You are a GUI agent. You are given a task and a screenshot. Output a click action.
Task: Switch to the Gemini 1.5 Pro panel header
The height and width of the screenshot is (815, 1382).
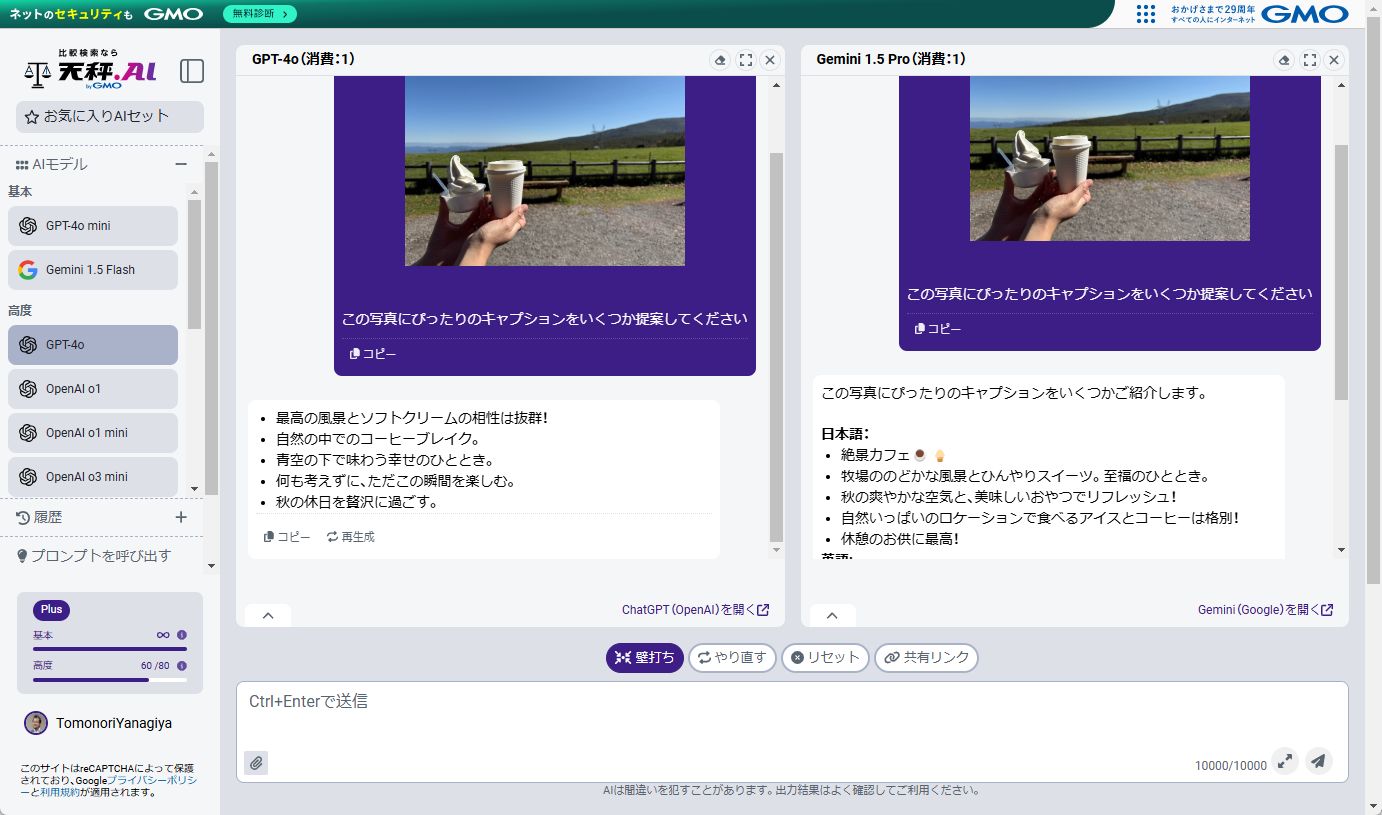click(x=892, y=59)
